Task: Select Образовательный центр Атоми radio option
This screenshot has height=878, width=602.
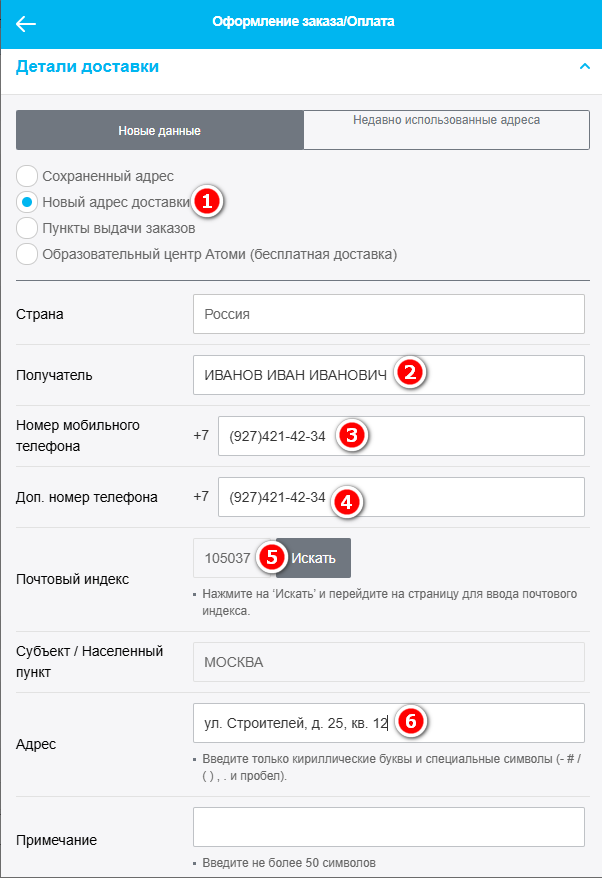Action: point(28,254)
